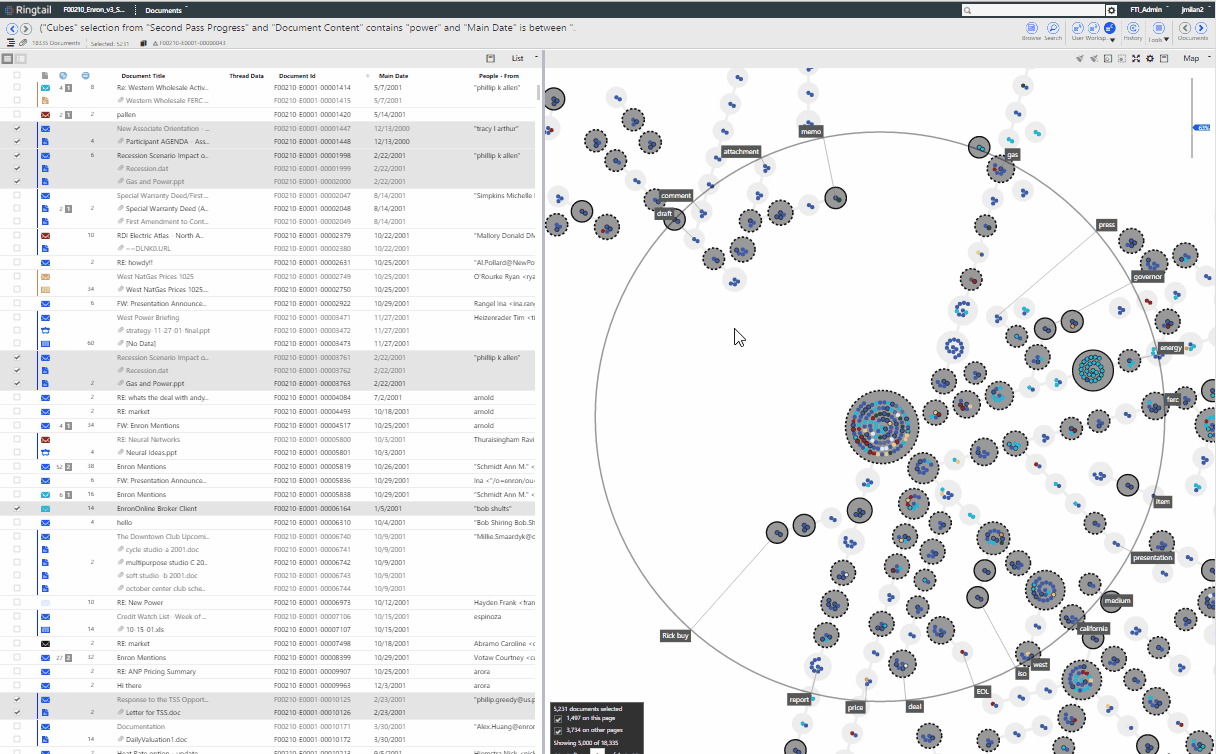
Task: Open the Search page icon
Action: (x=1053, y=28)
